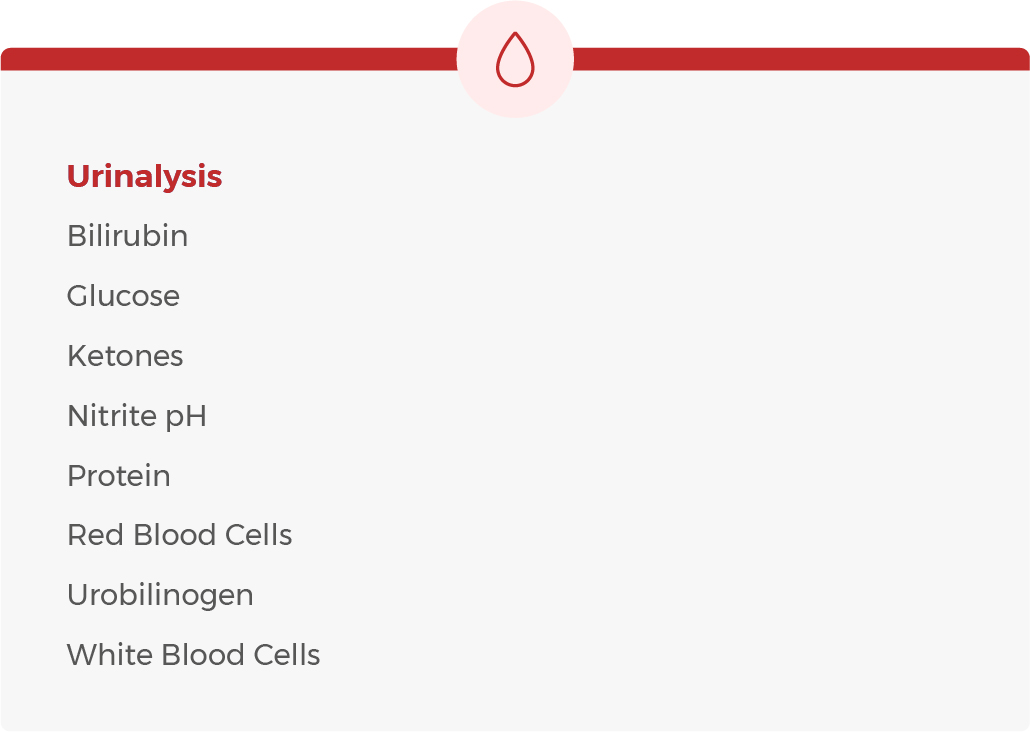Select the Protein list item
The image size is (1030, 732).
coord(118,476)
